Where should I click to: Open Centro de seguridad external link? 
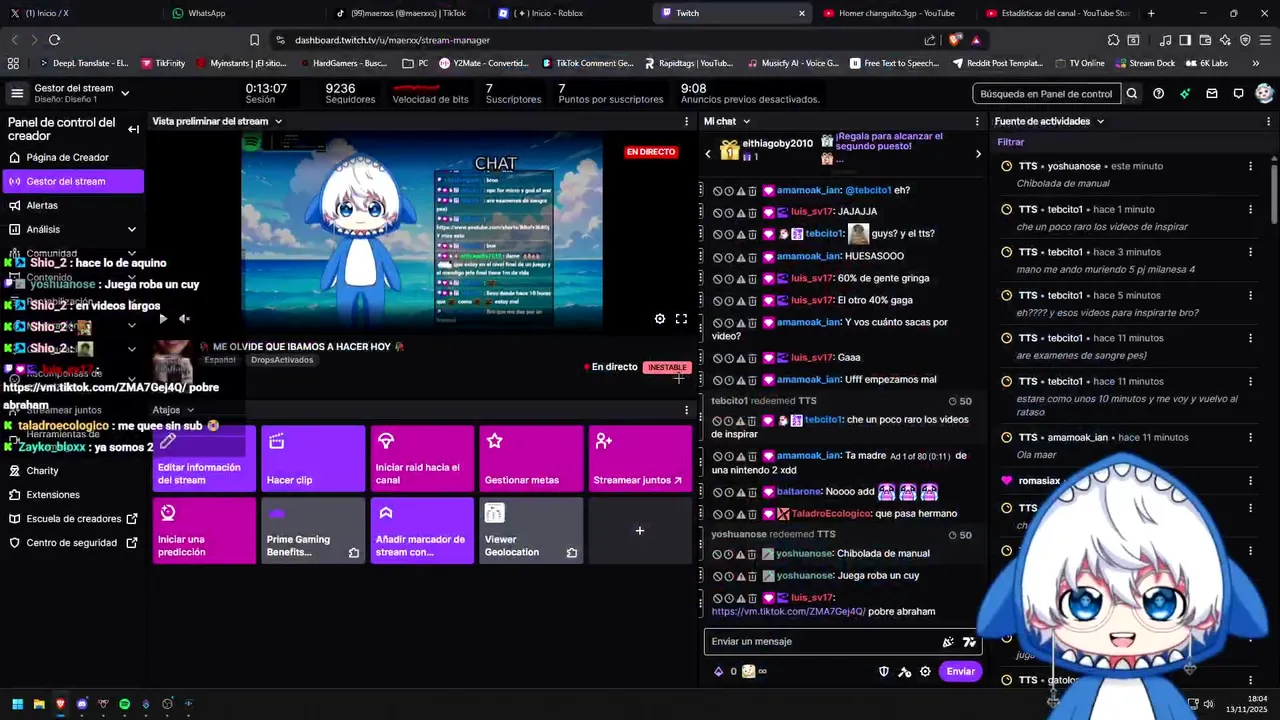tap(73, 542)
